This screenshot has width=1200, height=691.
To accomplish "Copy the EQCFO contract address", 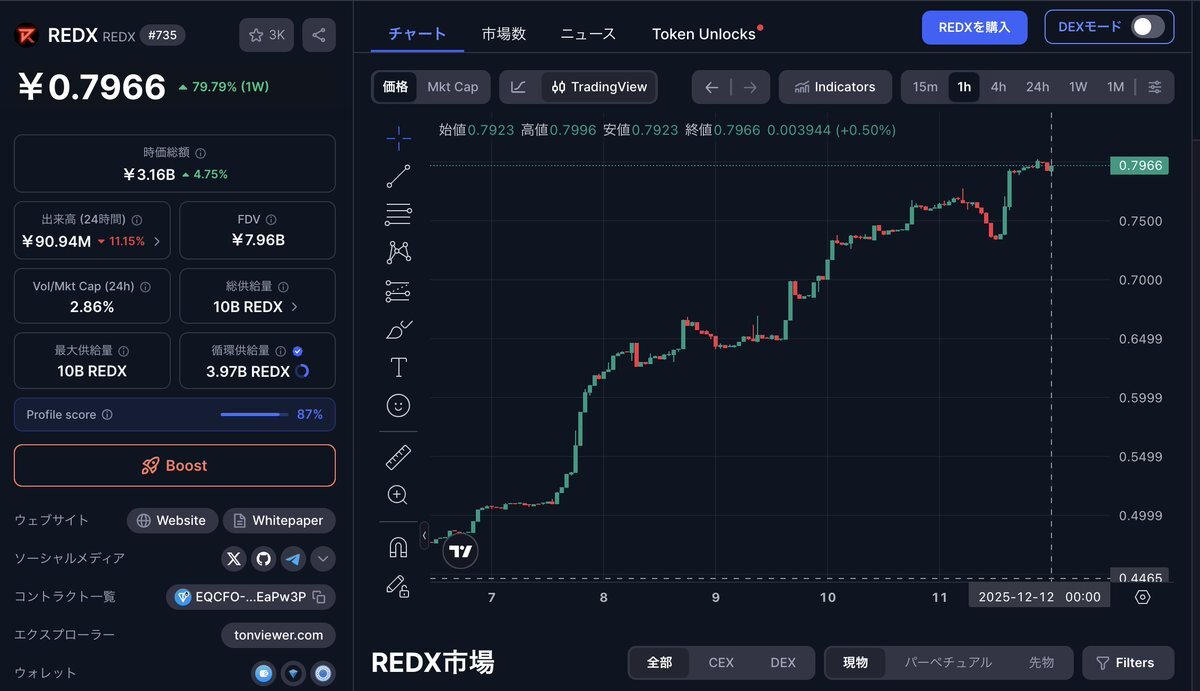I will (x=319, y=597).
